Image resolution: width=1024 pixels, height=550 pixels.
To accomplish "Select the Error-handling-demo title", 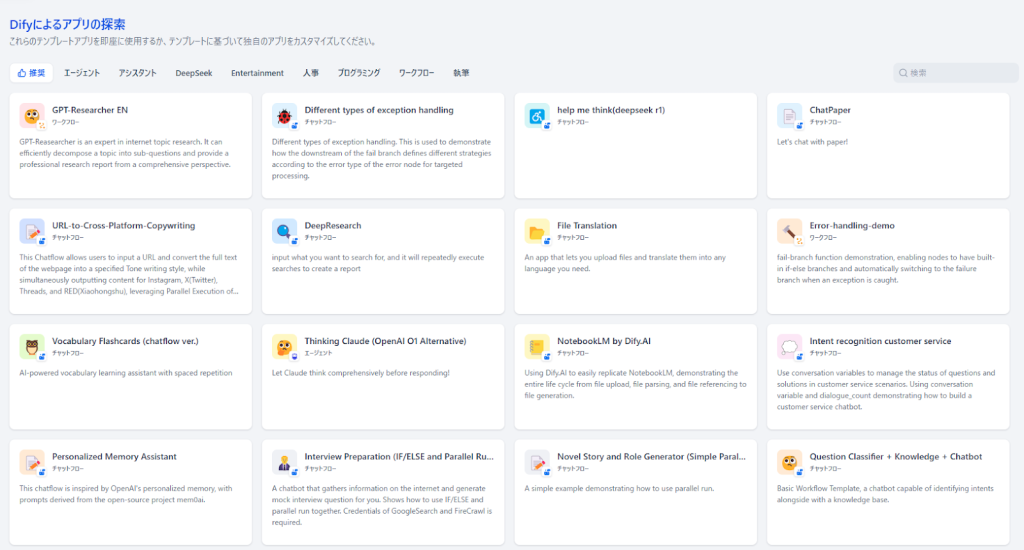I will 852,225.
